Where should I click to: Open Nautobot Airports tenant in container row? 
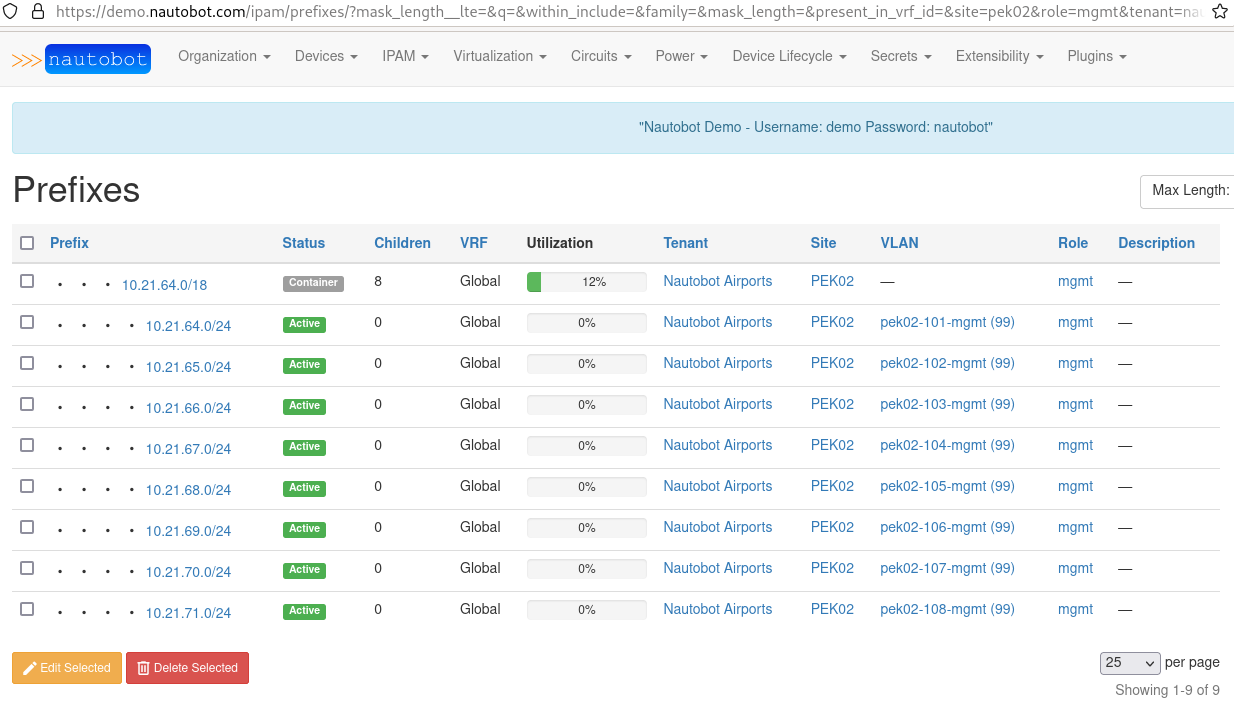[717, 281]
